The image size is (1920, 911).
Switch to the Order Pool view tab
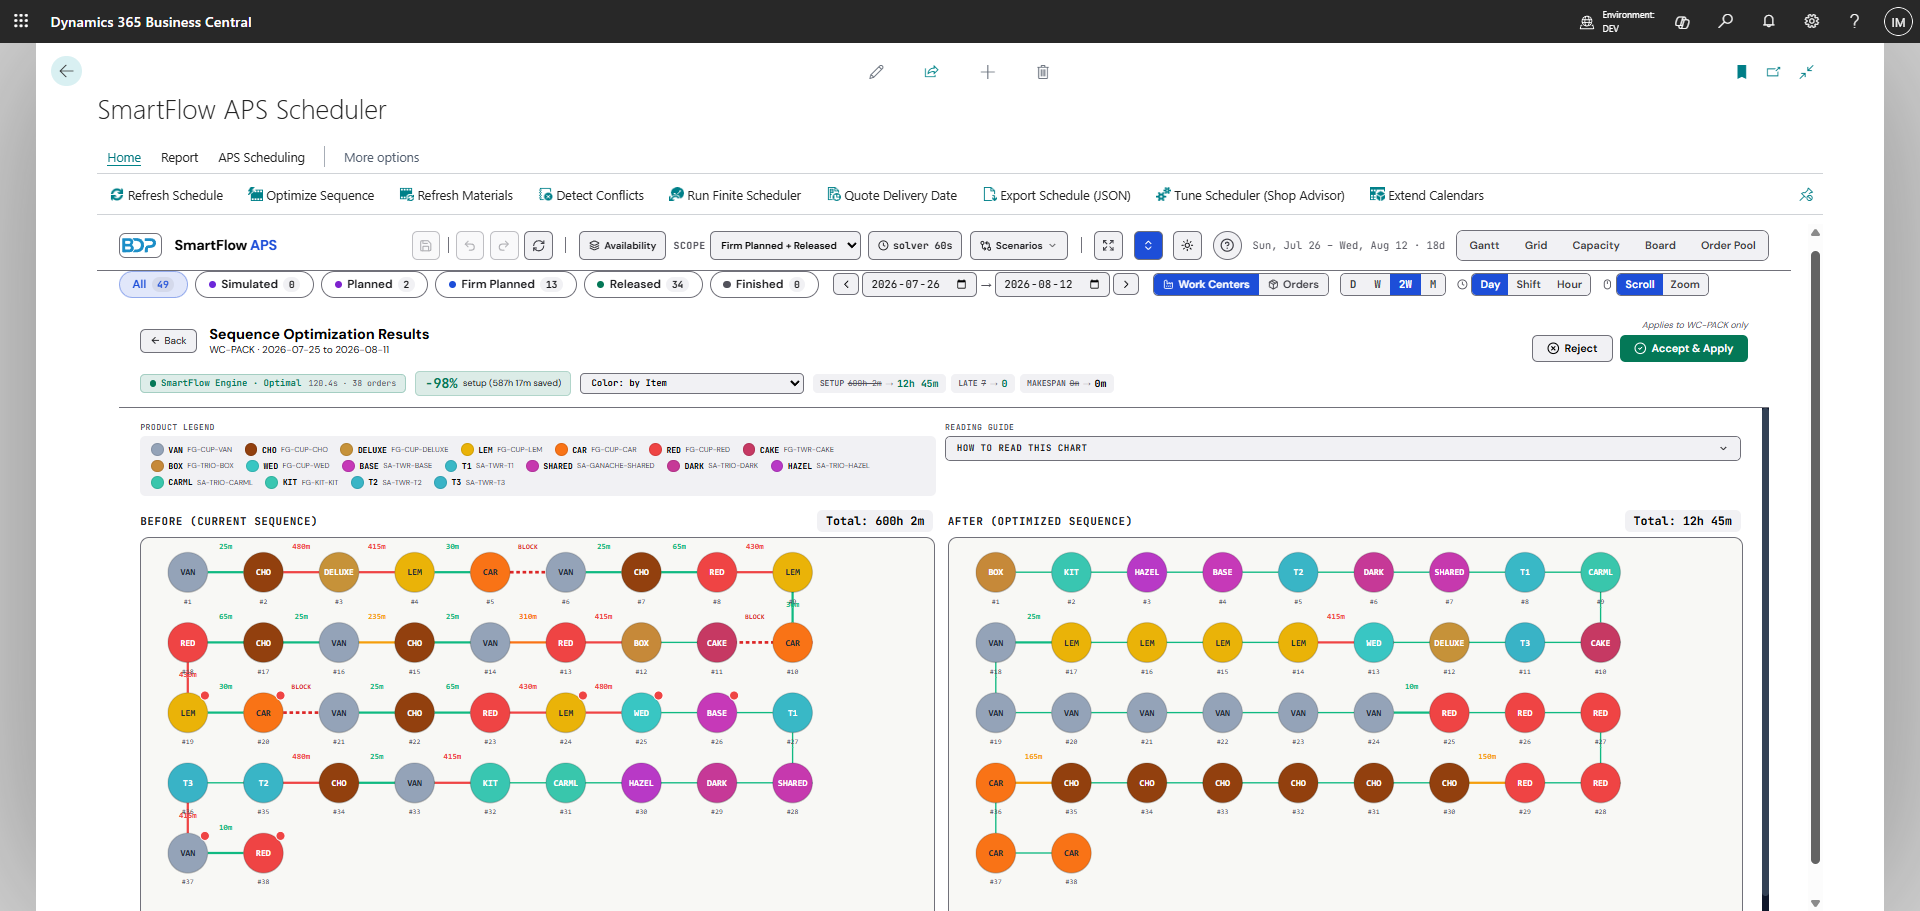click(x=1728, y=245)
